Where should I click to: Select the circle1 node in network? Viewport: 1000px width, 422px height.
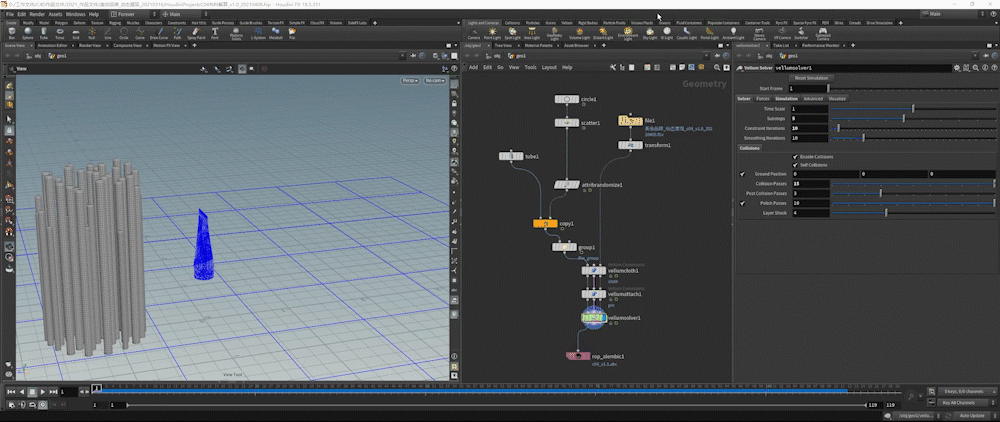566,99
